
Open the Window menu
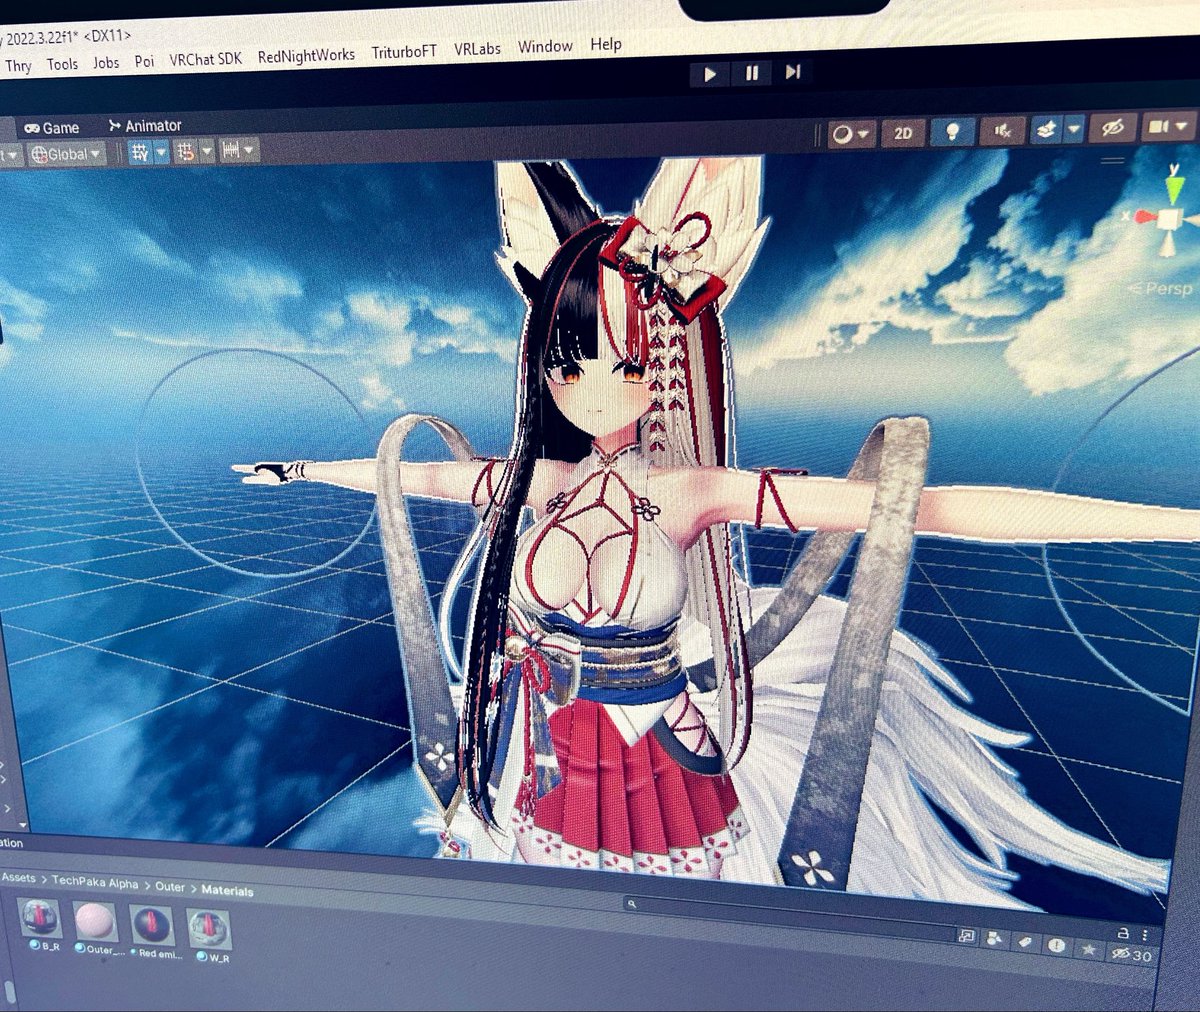coord(545,47)
